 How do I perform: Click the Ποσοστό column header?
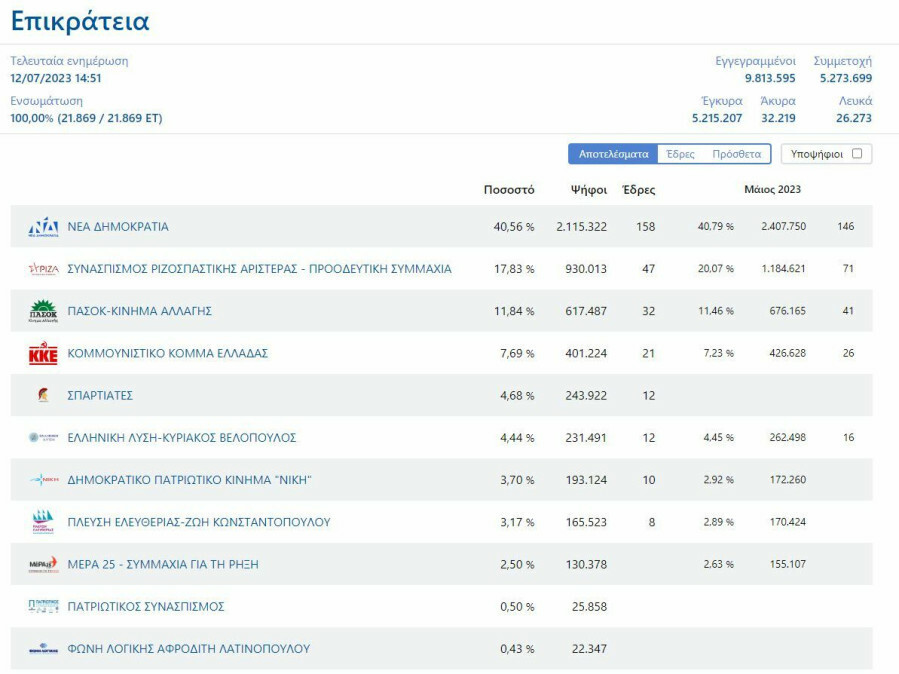point(509,189)
